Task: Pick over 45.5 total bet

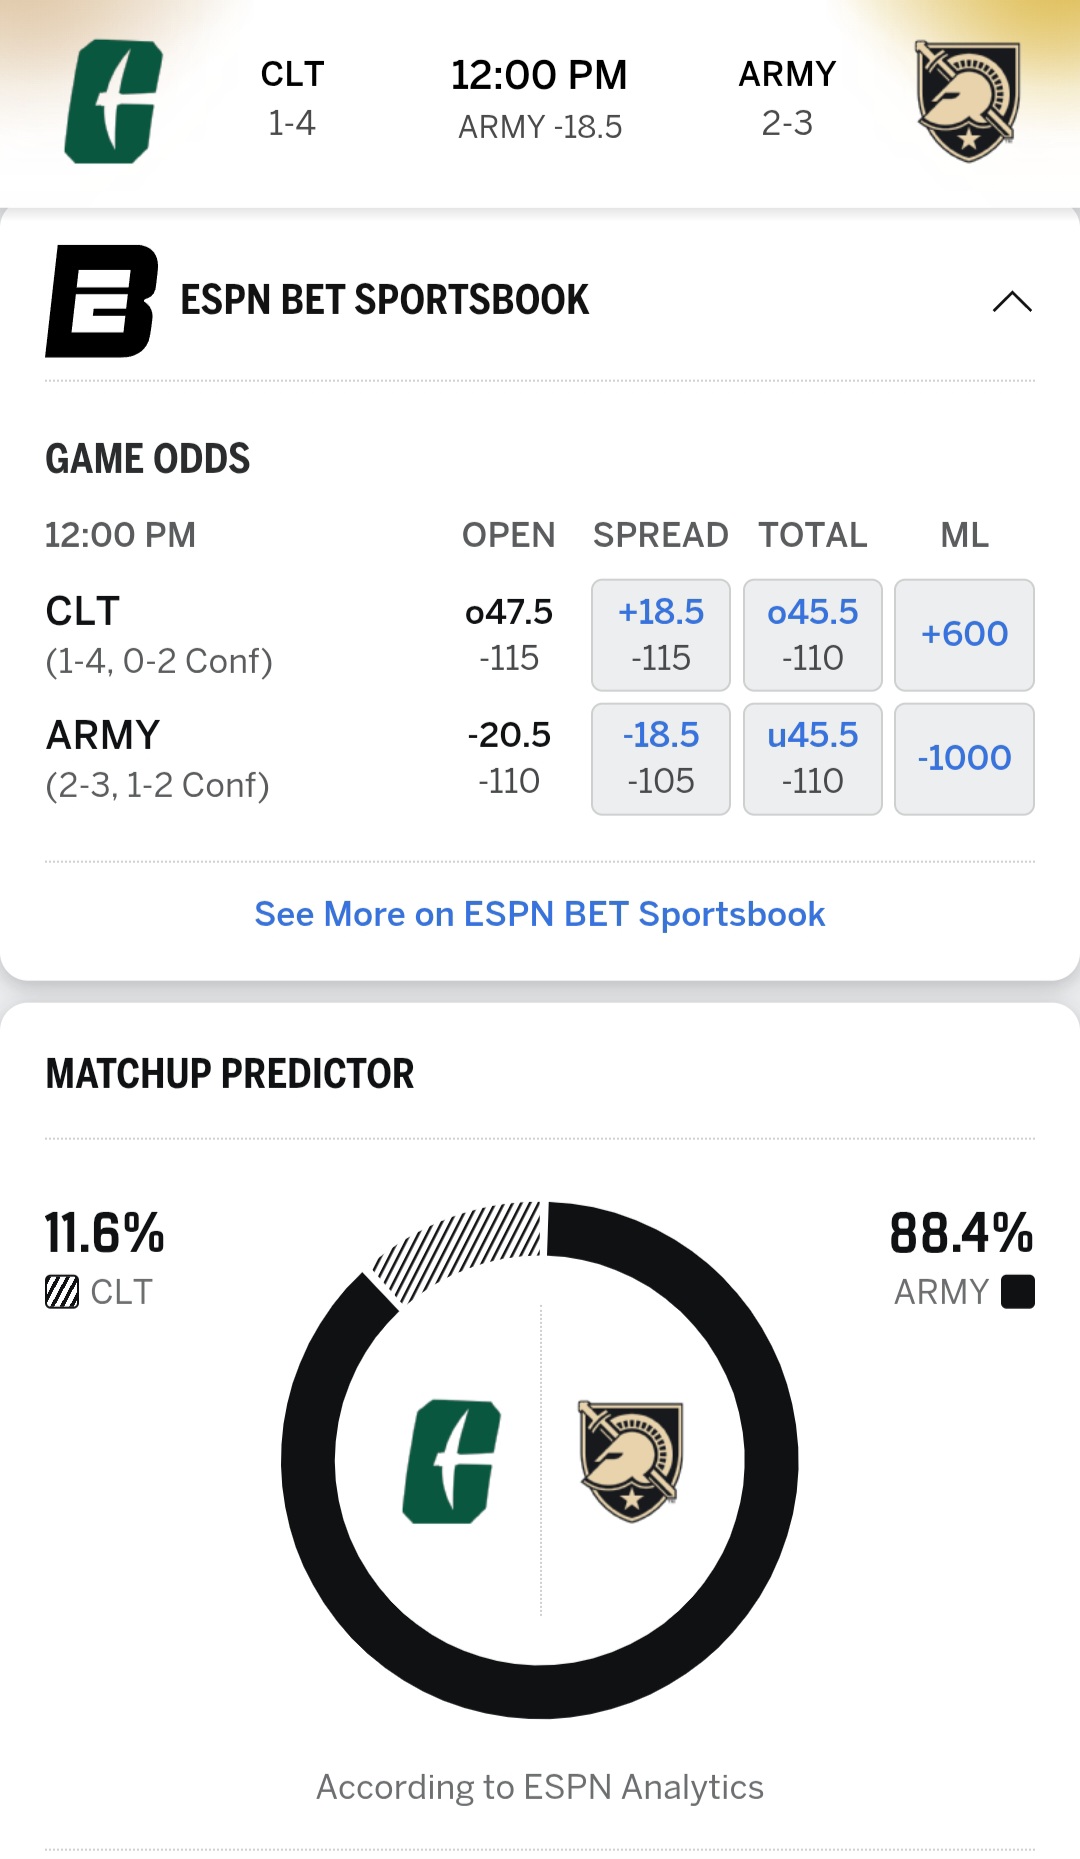Action: [812, 635]
